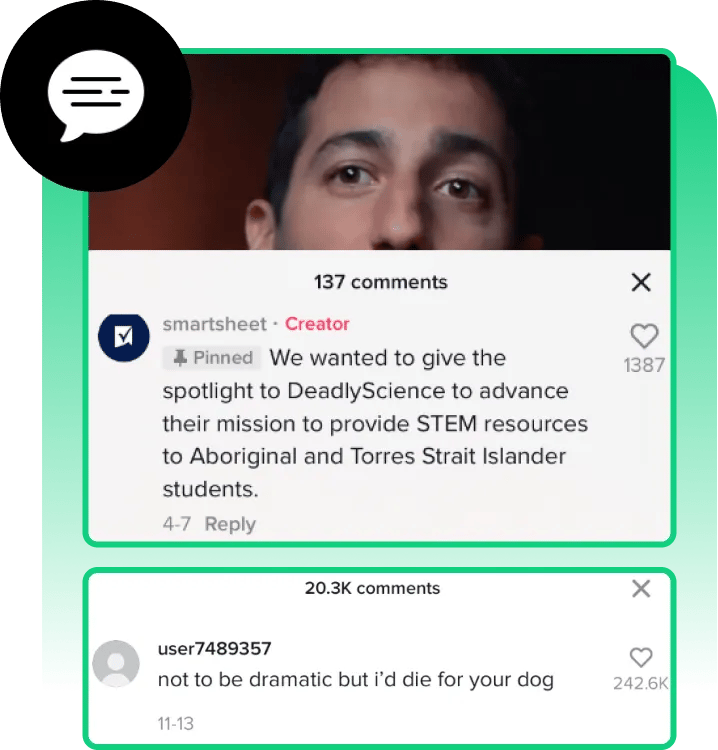718x750 pixels.
Task: Select the 20.3K comments header
Action: 372,588
